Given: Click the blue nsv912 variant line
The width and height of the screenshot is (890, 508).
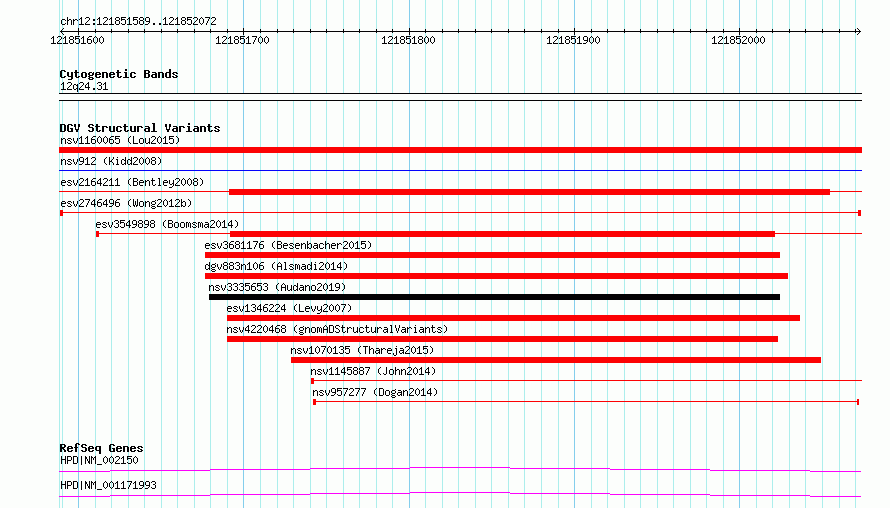Looking at the screenshot, I should pyautogui.click(x=460, y=170).
